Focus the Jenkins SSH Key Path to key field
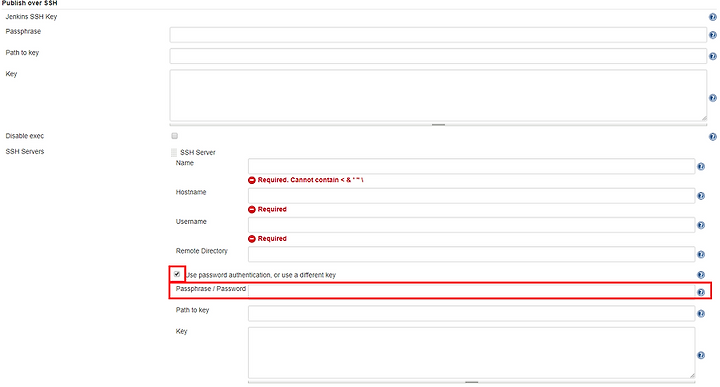This screenshot has height=387, width=720. coord(438,56)
